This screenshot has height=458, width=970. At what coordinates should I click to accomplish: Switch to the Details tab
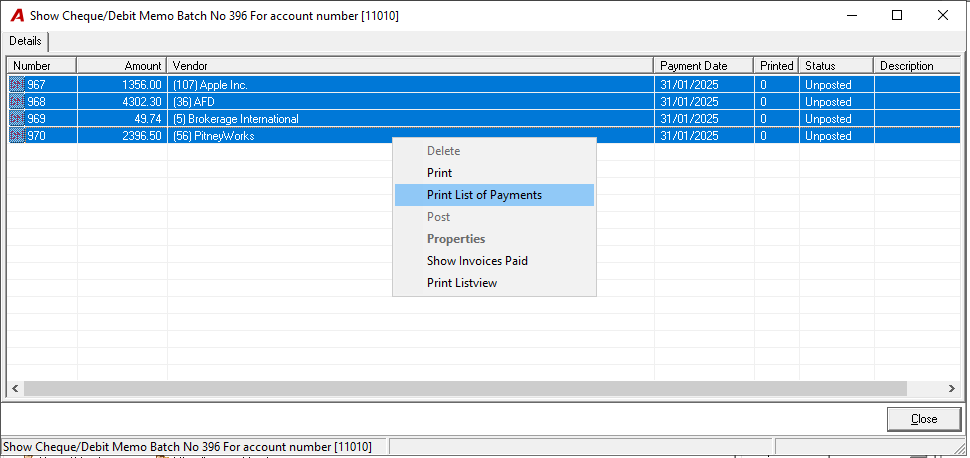[x=25, y=41]
